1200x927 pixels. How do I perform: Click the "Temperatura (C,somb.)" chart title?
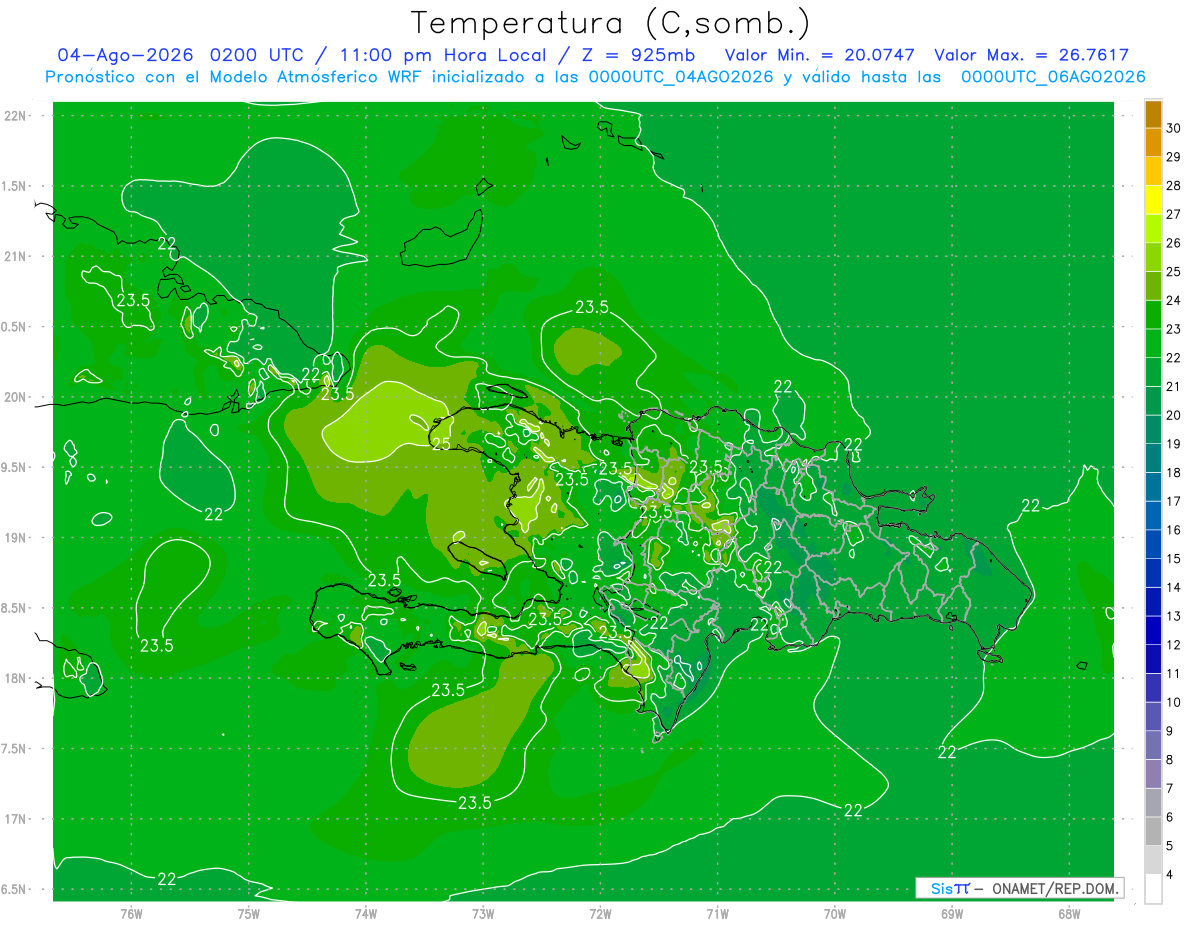coord(611,22)
